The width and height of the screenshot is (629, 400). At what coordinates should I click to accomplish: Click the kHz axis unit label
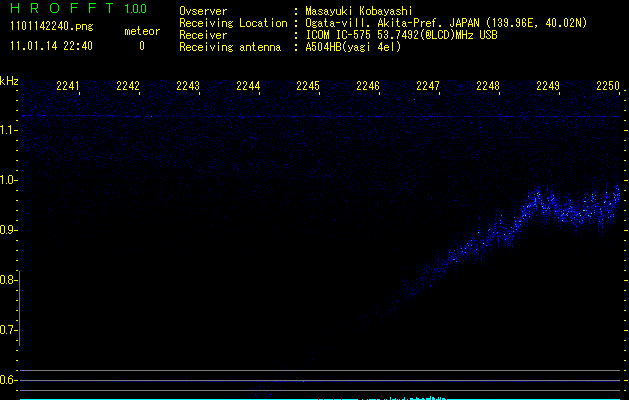pos(9,81)
